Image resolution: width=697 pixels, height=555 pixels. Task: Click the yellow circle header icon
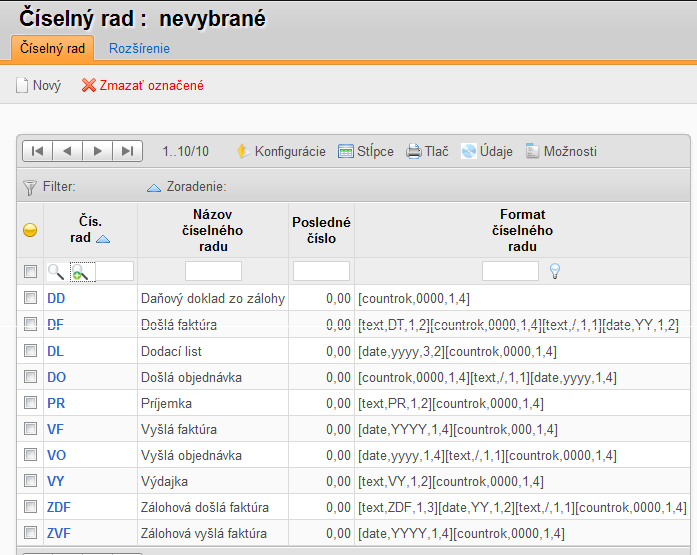[x=30, y=230]
